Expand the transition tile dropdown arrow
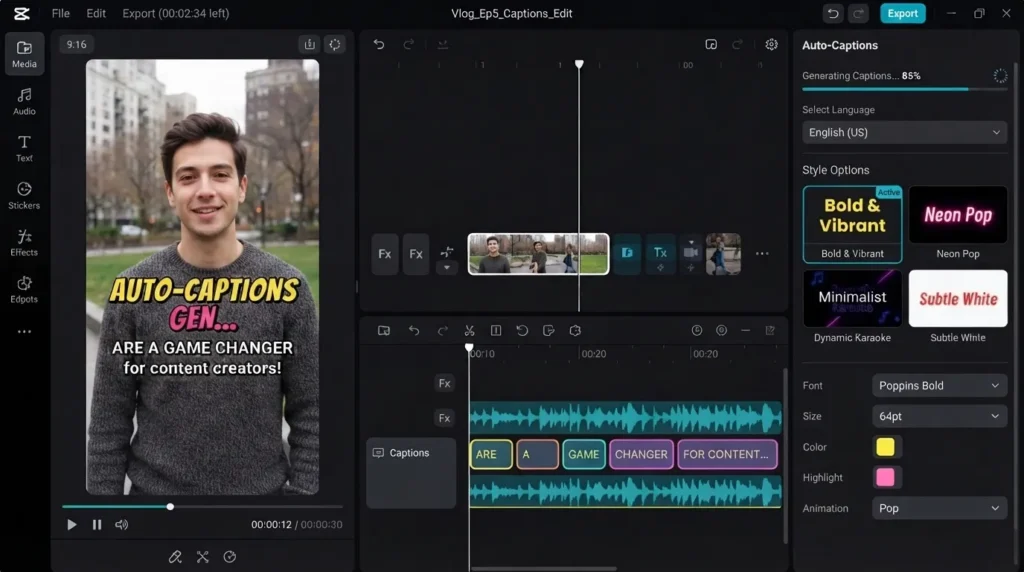The image size is (1024, 572). click(447, 268)
